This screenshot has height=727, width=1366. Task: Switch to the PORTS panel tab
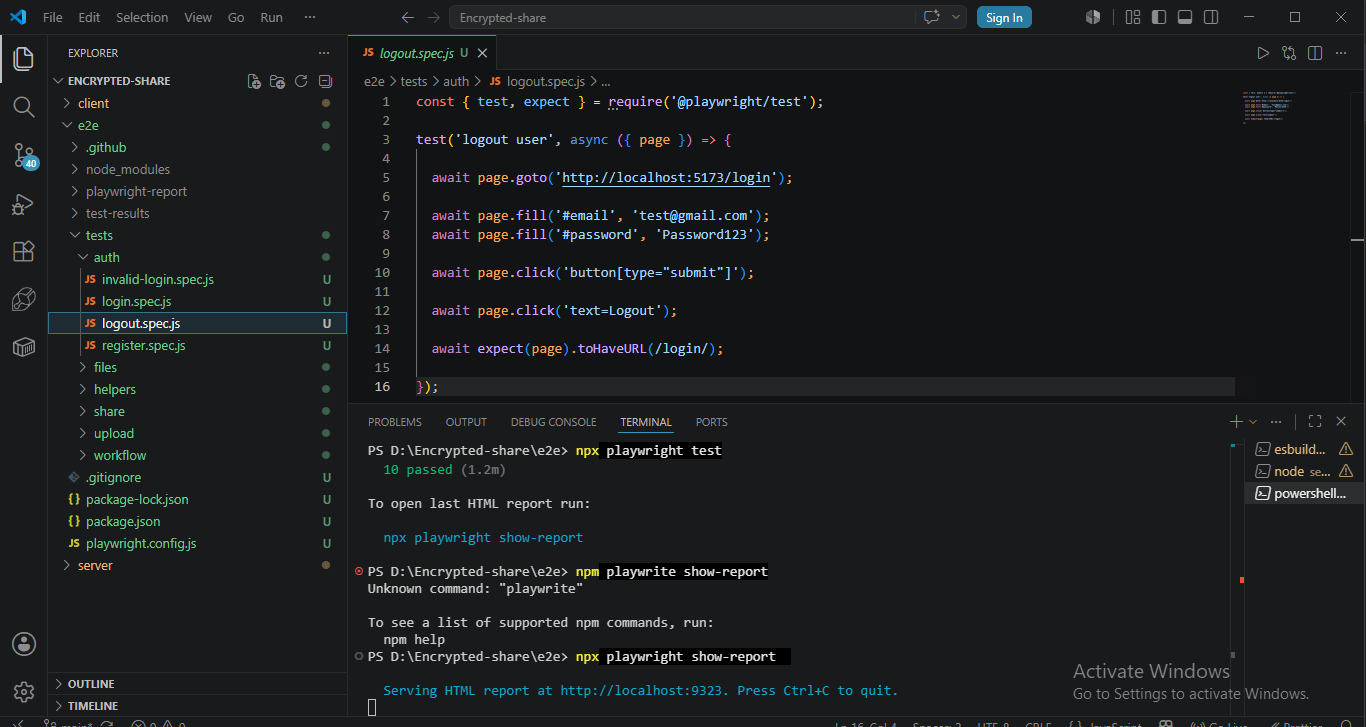712,422
